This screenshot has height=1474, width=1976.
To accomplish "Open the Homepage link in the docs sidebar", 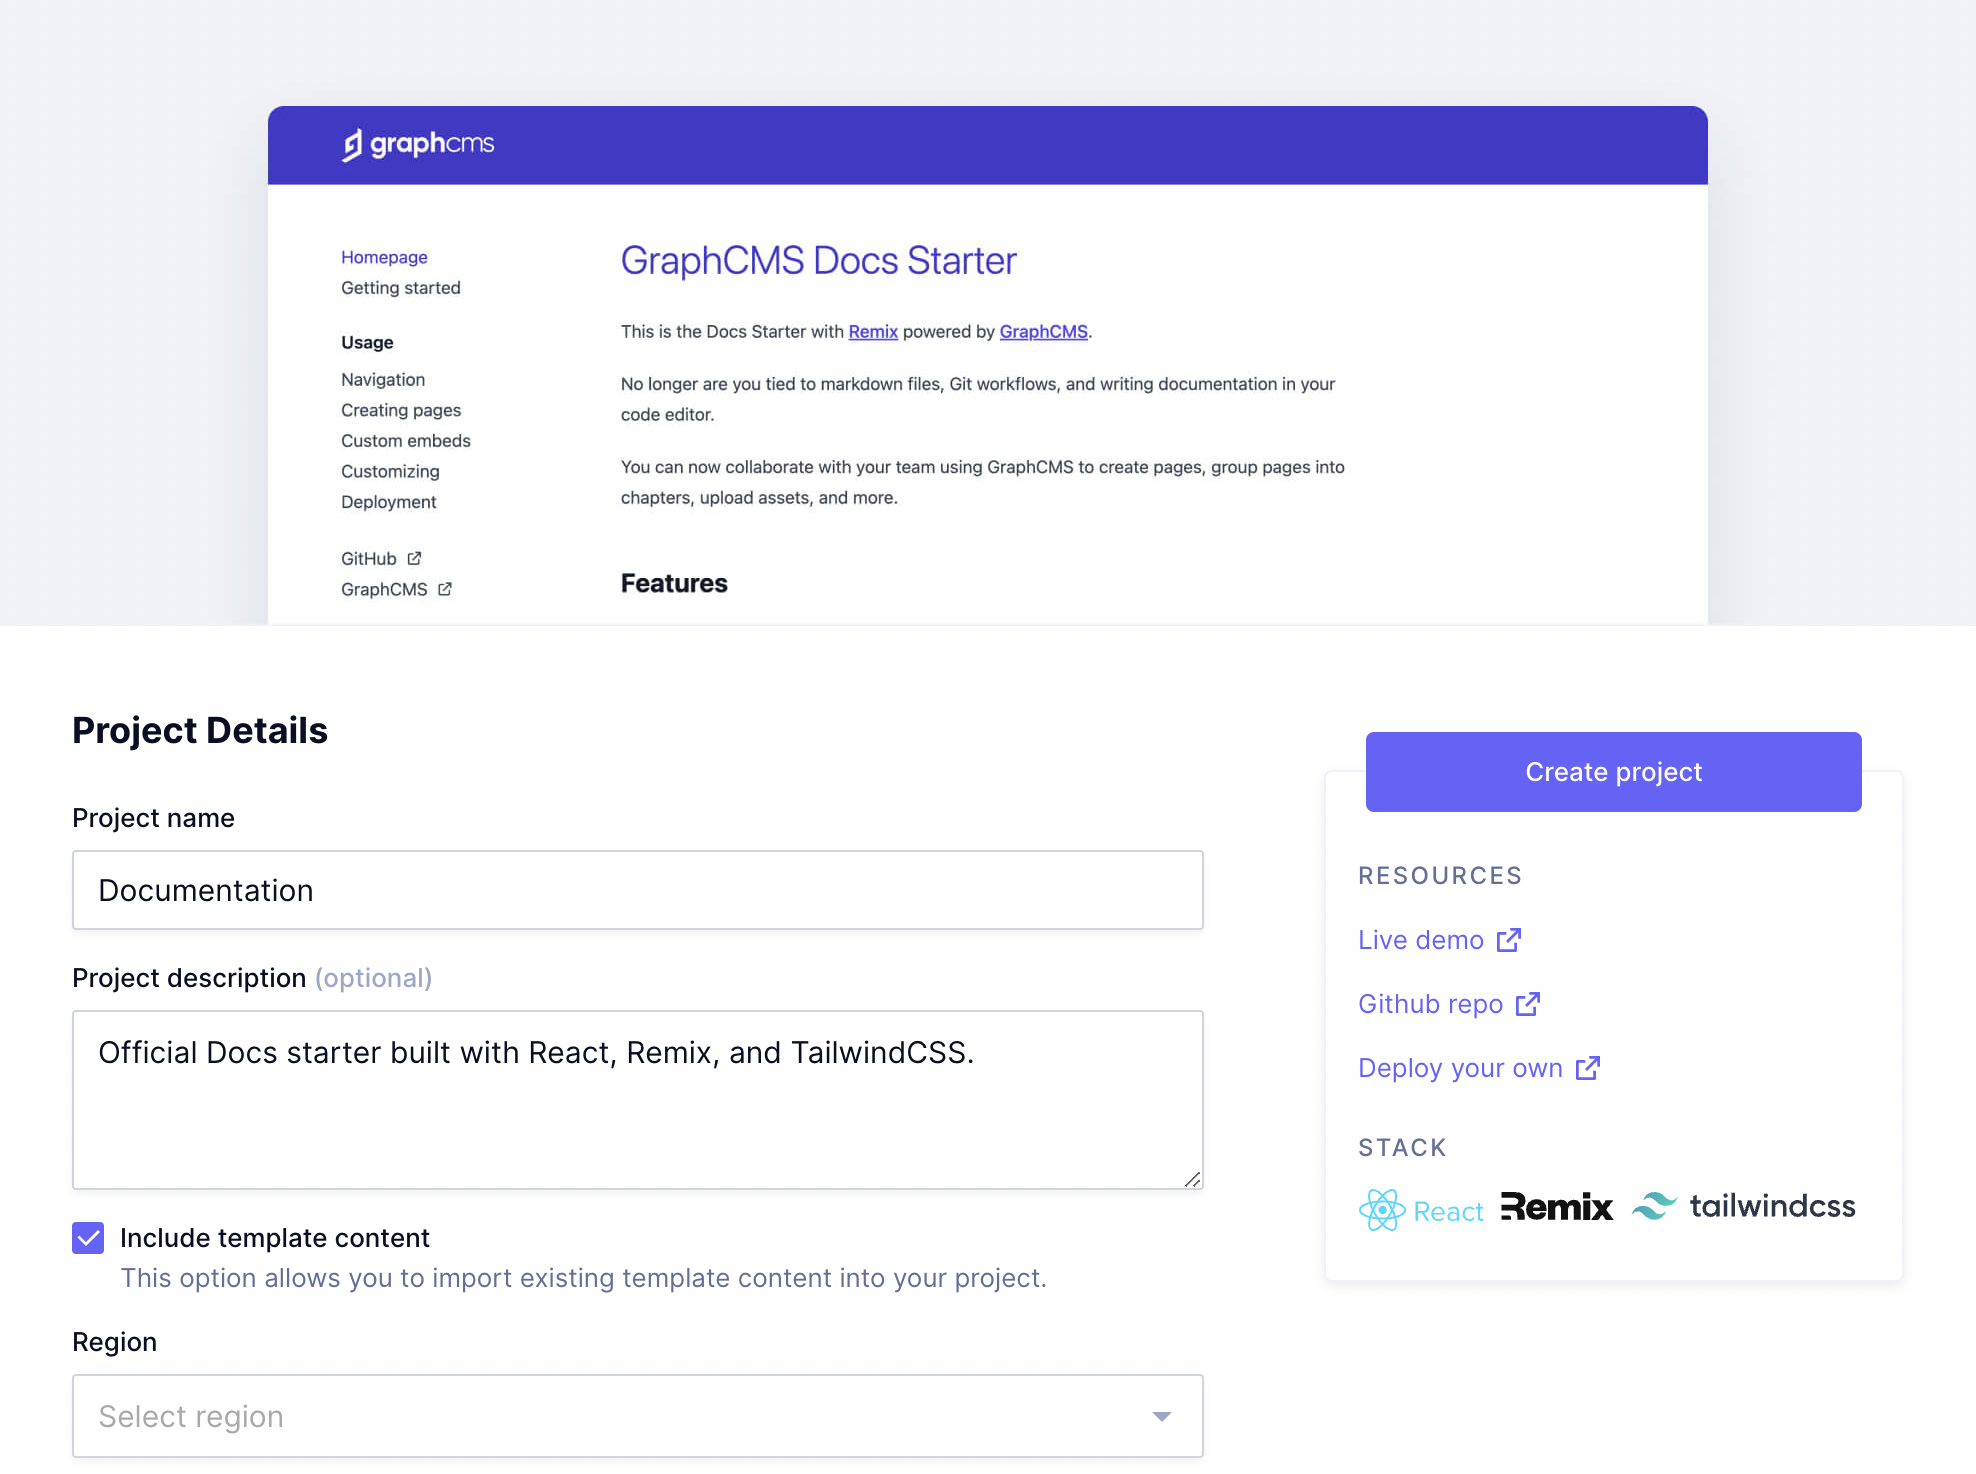I will tap(384, 257).
